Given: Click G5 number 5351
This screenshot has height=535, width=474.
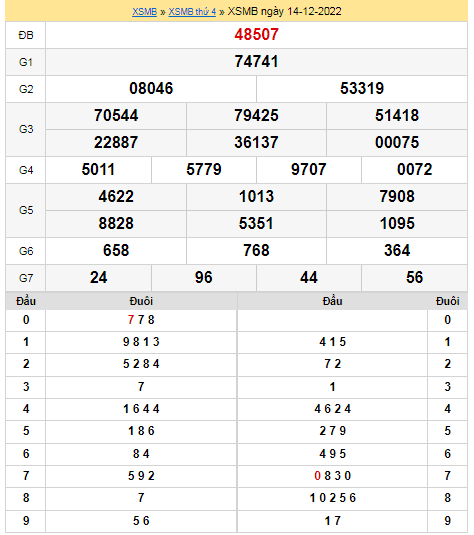Looking at the screenshot, I should 256,223.
